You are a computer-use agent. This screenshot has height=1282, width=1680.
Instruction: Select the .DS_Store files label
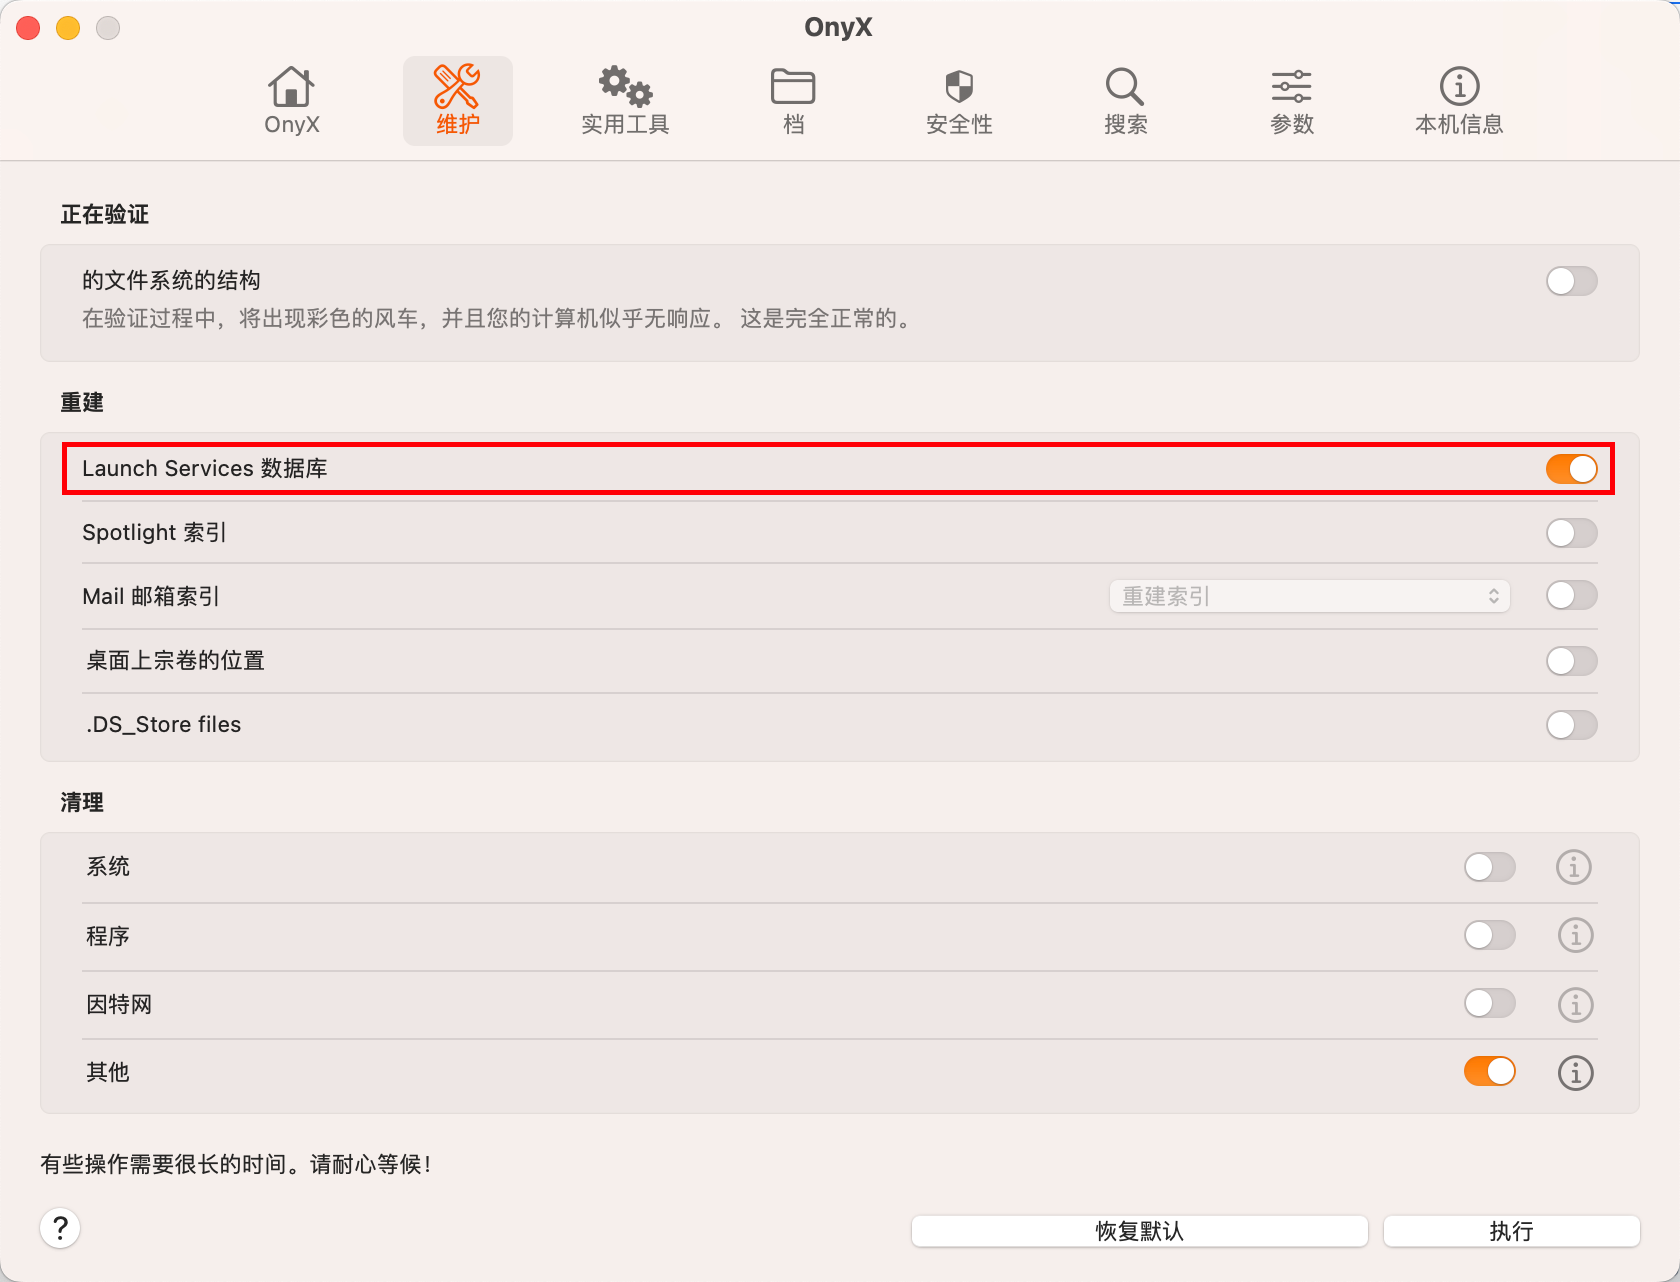(x=163, y=724)
